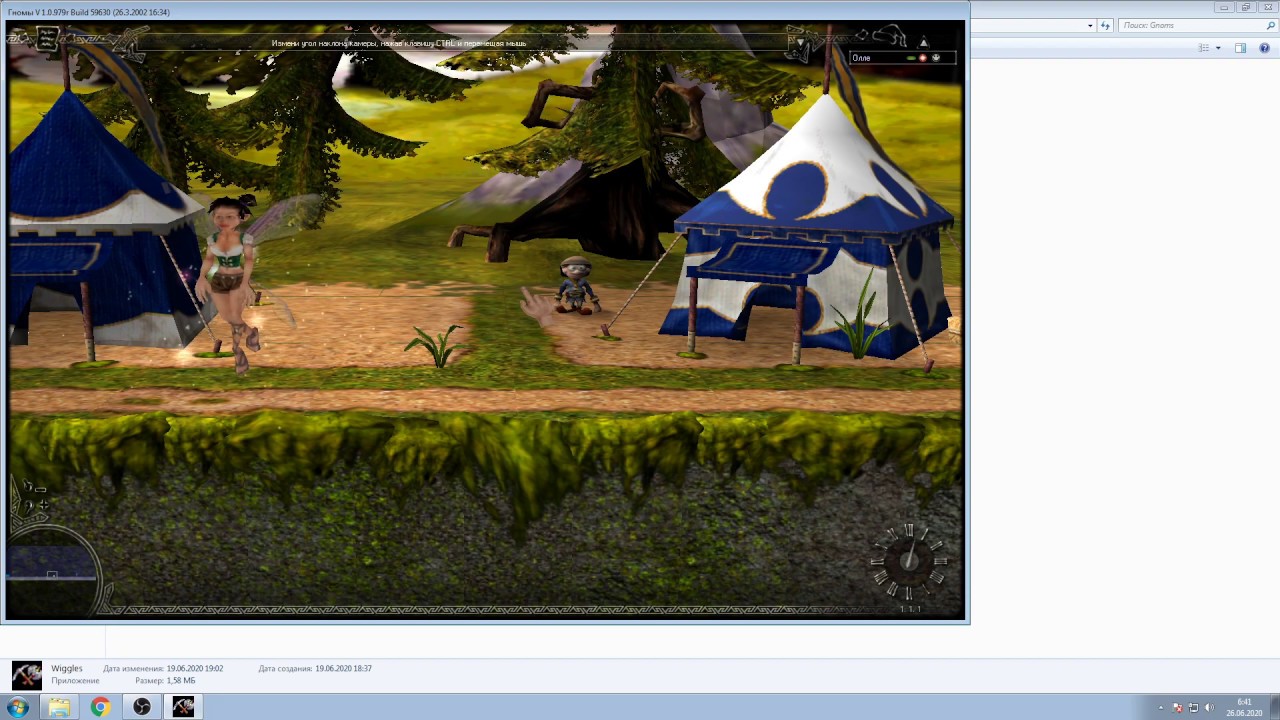Click the camera tilt hint text at the top
This screenshot has width=1280, height=720.
pos(399,43)
